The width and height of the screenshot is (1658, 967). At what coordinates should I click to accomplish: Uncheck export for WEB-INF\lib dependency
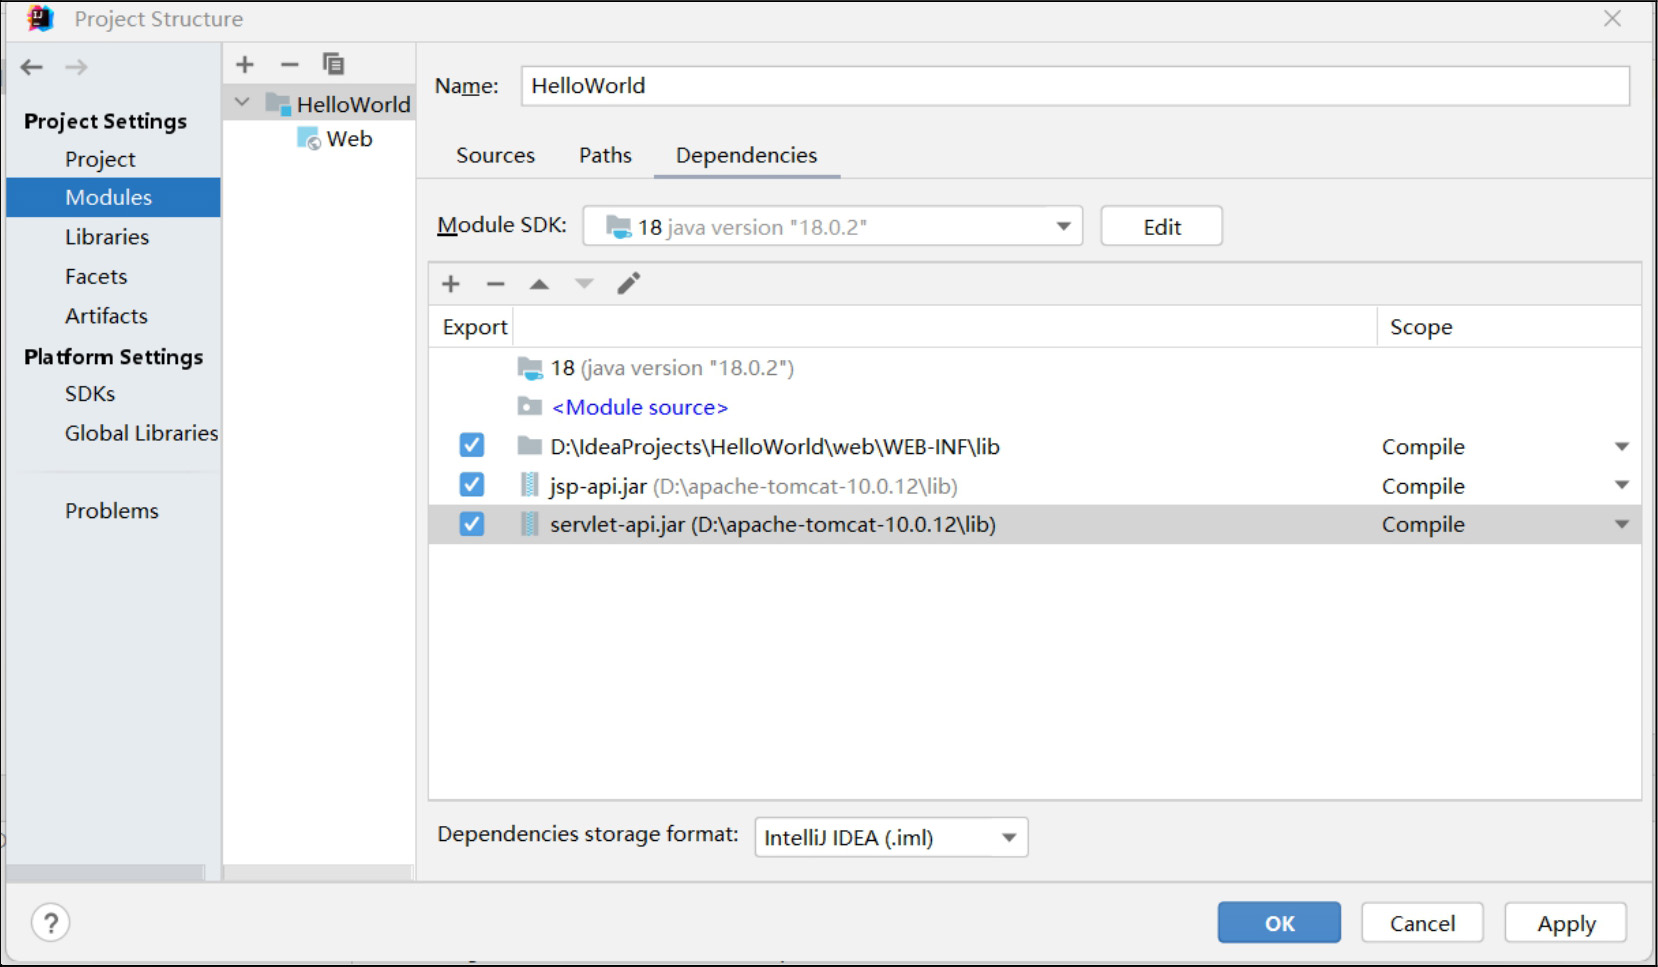[472, 445]
